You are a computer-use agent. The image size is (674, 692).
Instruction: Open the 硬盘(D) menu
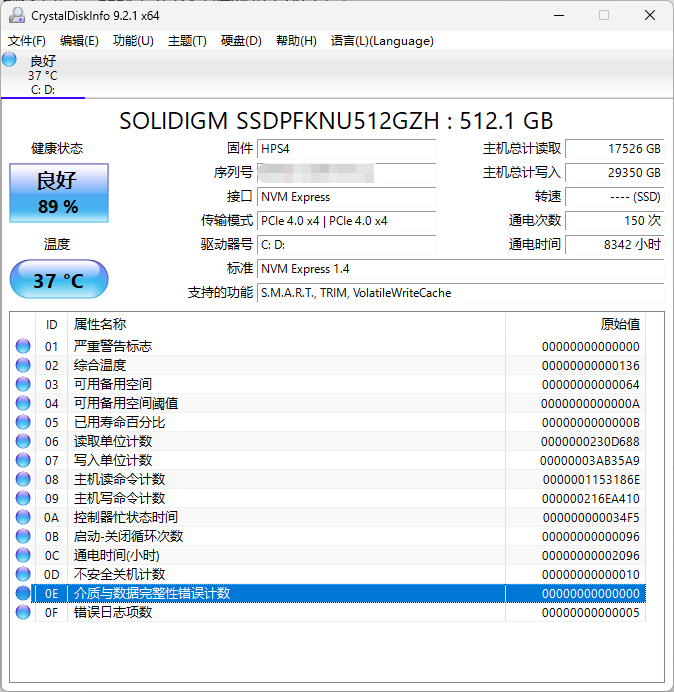tap(241, 41)
